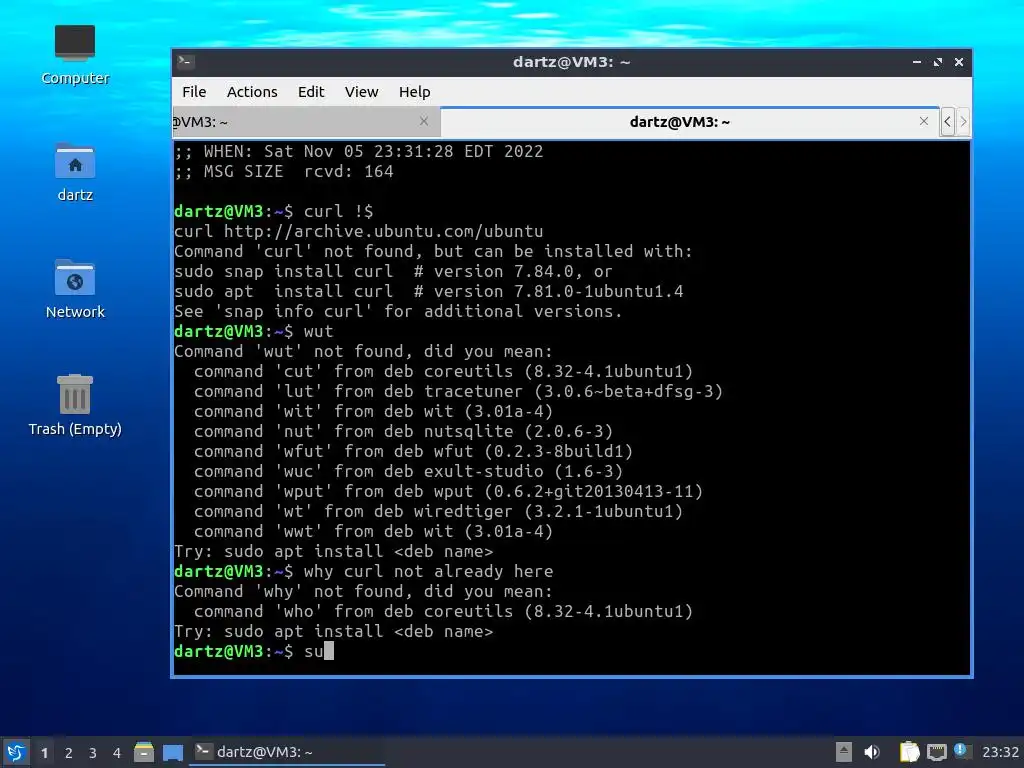Screen dimensions: 1024x768
Task: Click the ';; WHEN: Sat Nov 05' line
Action: tap(359, 152)
